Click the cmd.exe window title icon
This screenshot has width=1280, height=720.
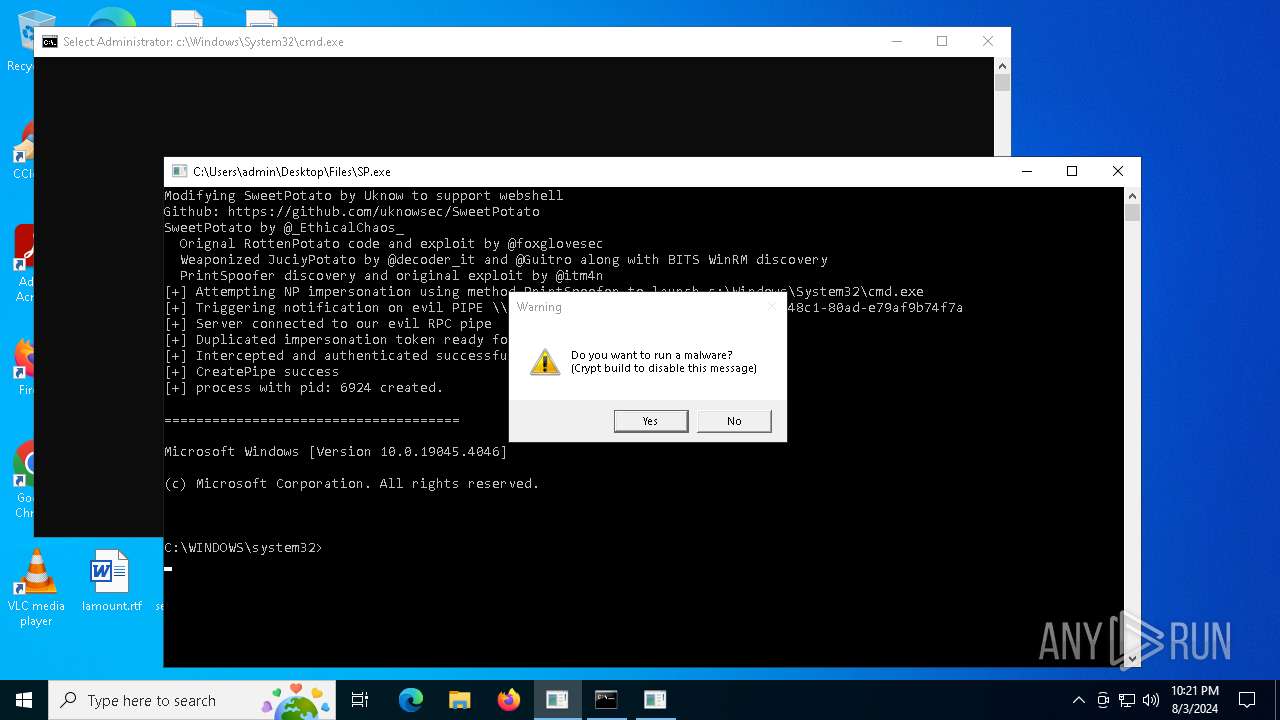click(x=49, y=42)
